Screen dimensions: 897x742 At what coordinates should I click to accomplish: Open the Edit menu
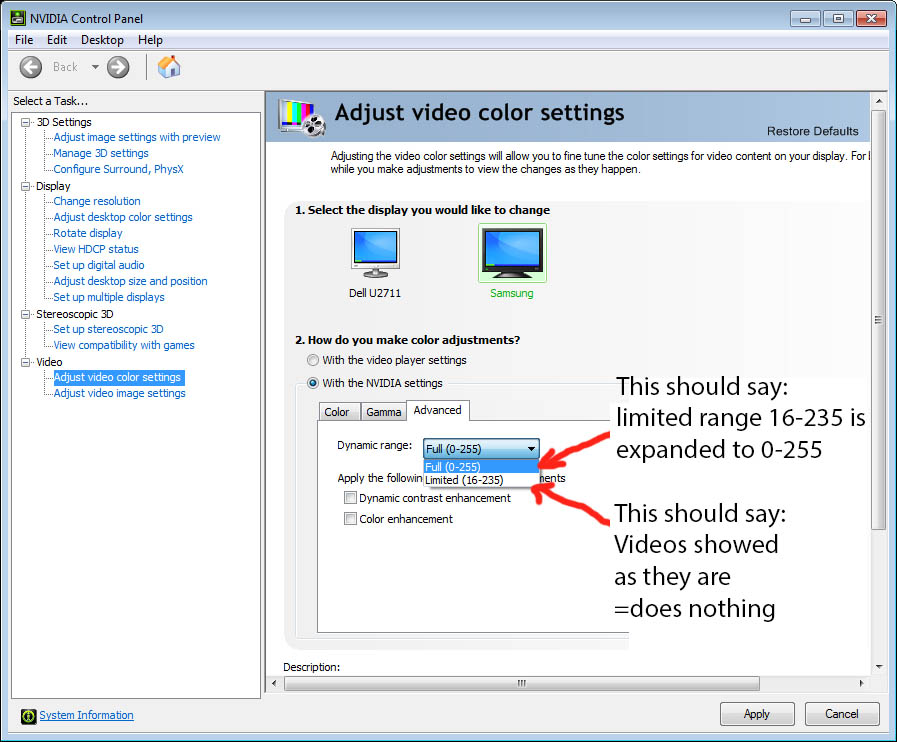click(x=57, y=40)
